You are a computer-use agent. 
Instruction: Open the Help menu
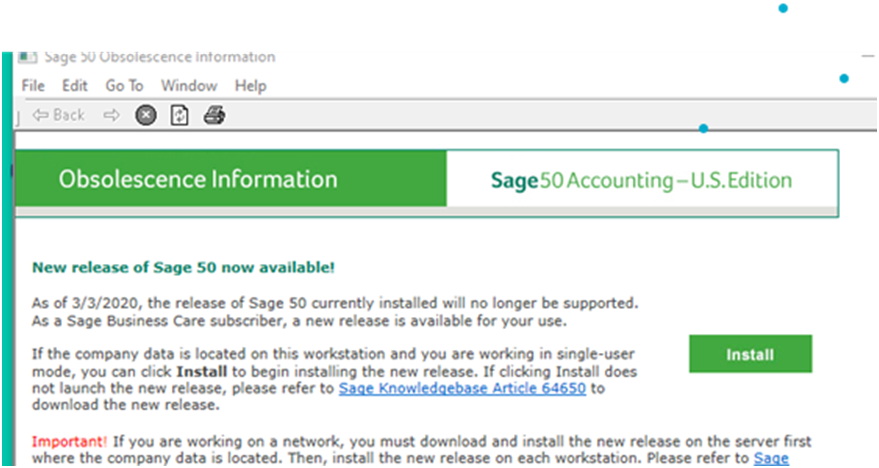pos(251,86)
